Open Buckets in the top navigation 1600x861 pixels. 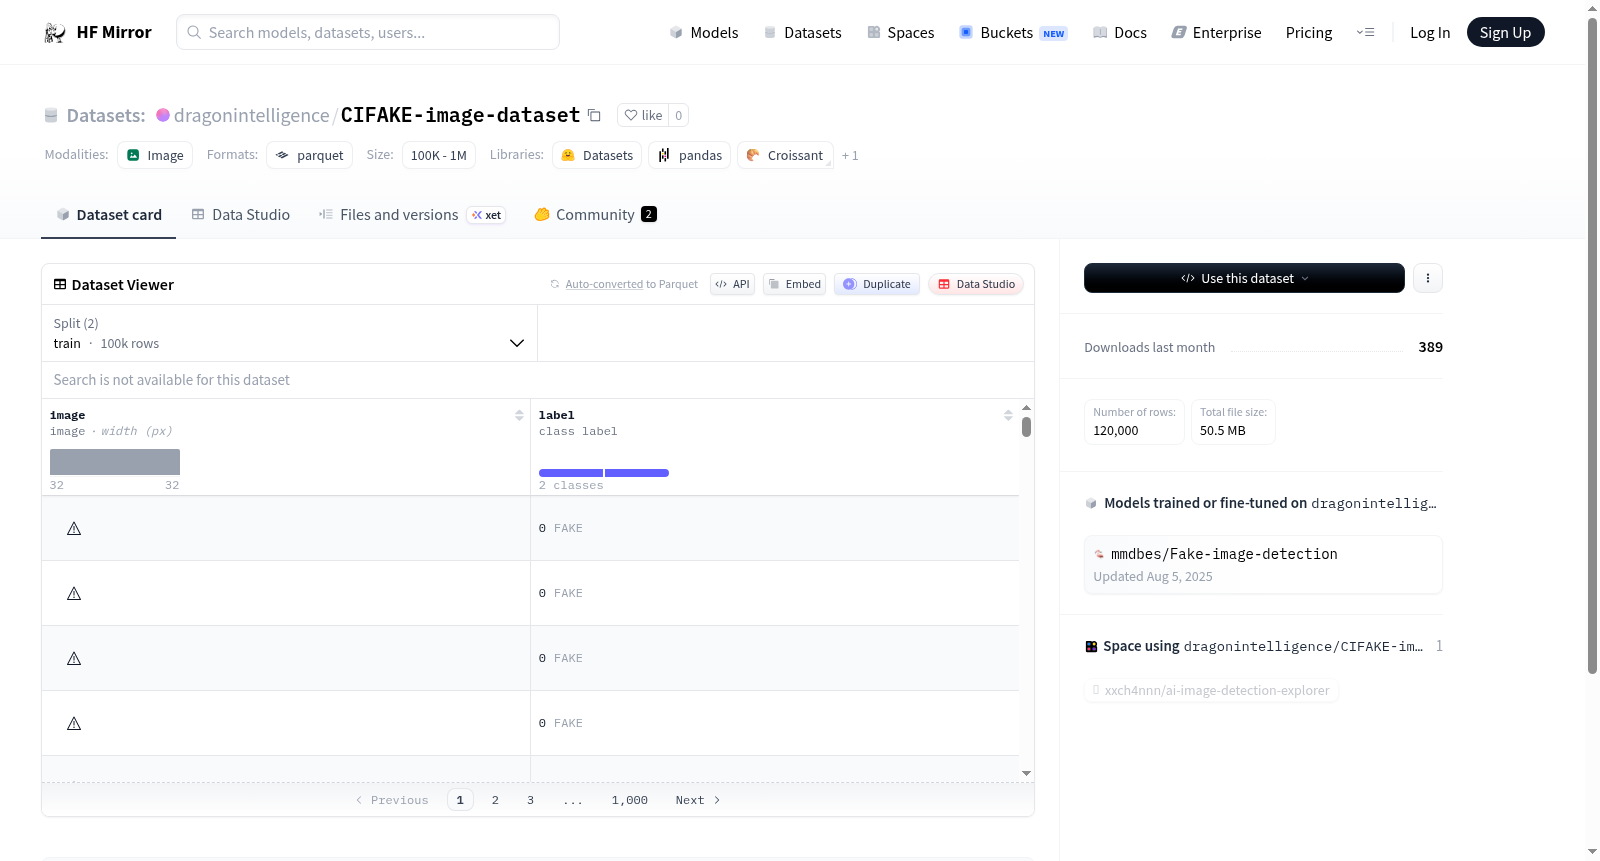(1013, 33)
